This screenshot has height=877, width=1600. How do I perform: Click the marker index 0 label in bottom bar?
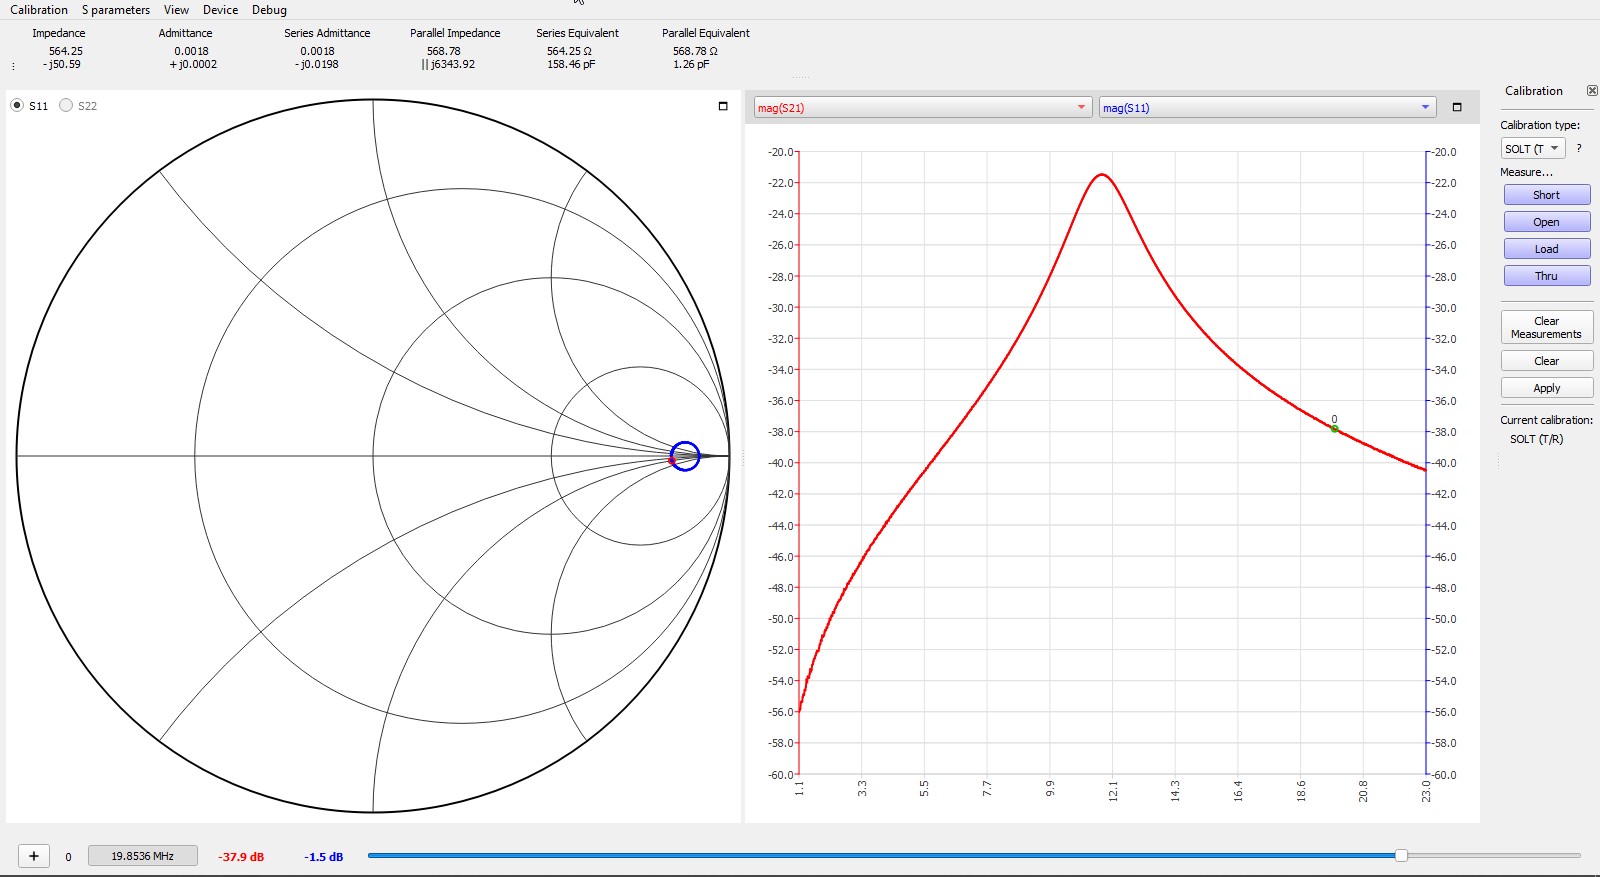[68, 857]
